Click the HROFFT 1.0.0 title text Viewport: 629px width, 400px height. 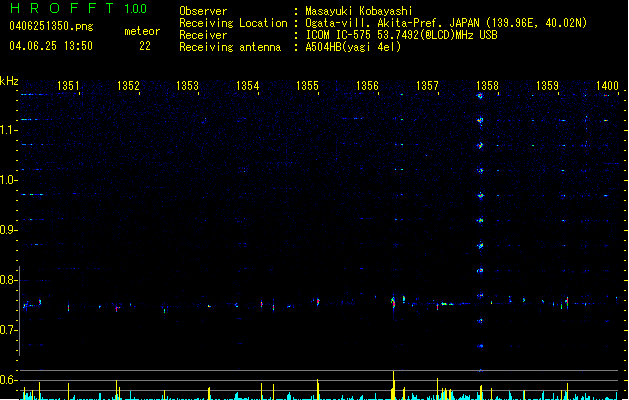(x=78, y=8)
